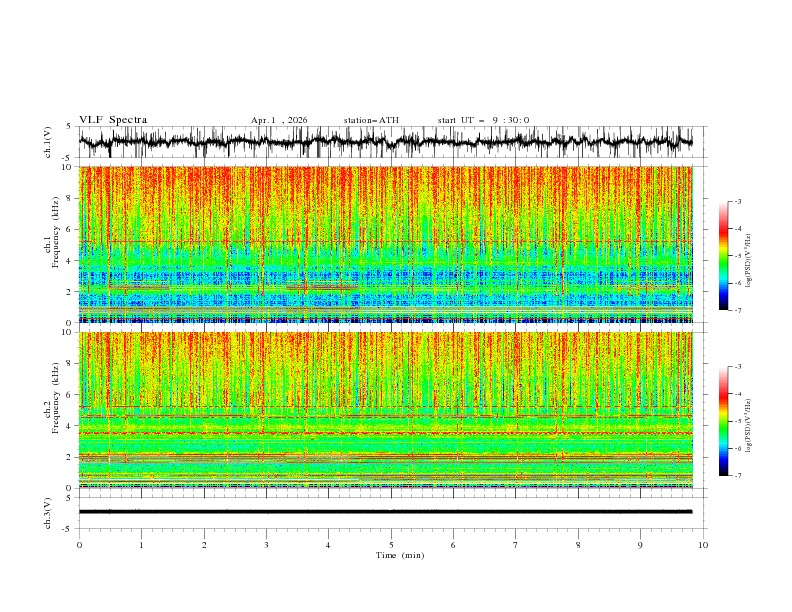Click the date text "Apr. 1, 2026"
This screenshot has height=612, width=792.
[x=279, y=120]
